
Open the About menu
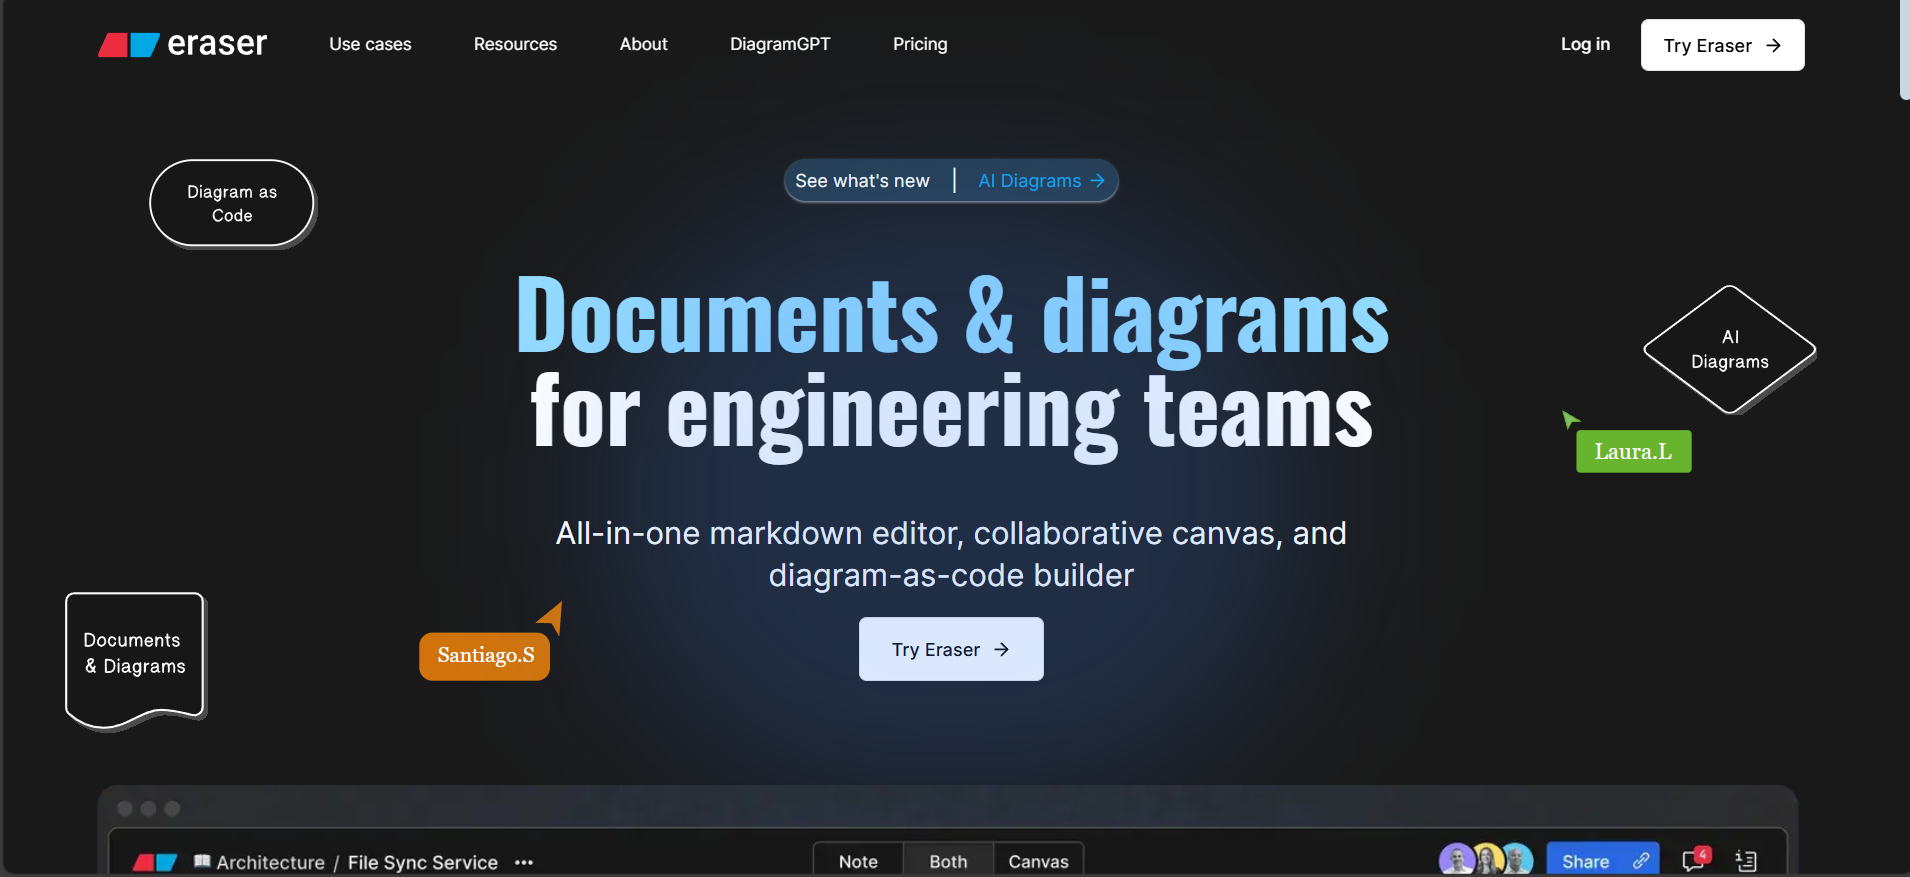643,44
